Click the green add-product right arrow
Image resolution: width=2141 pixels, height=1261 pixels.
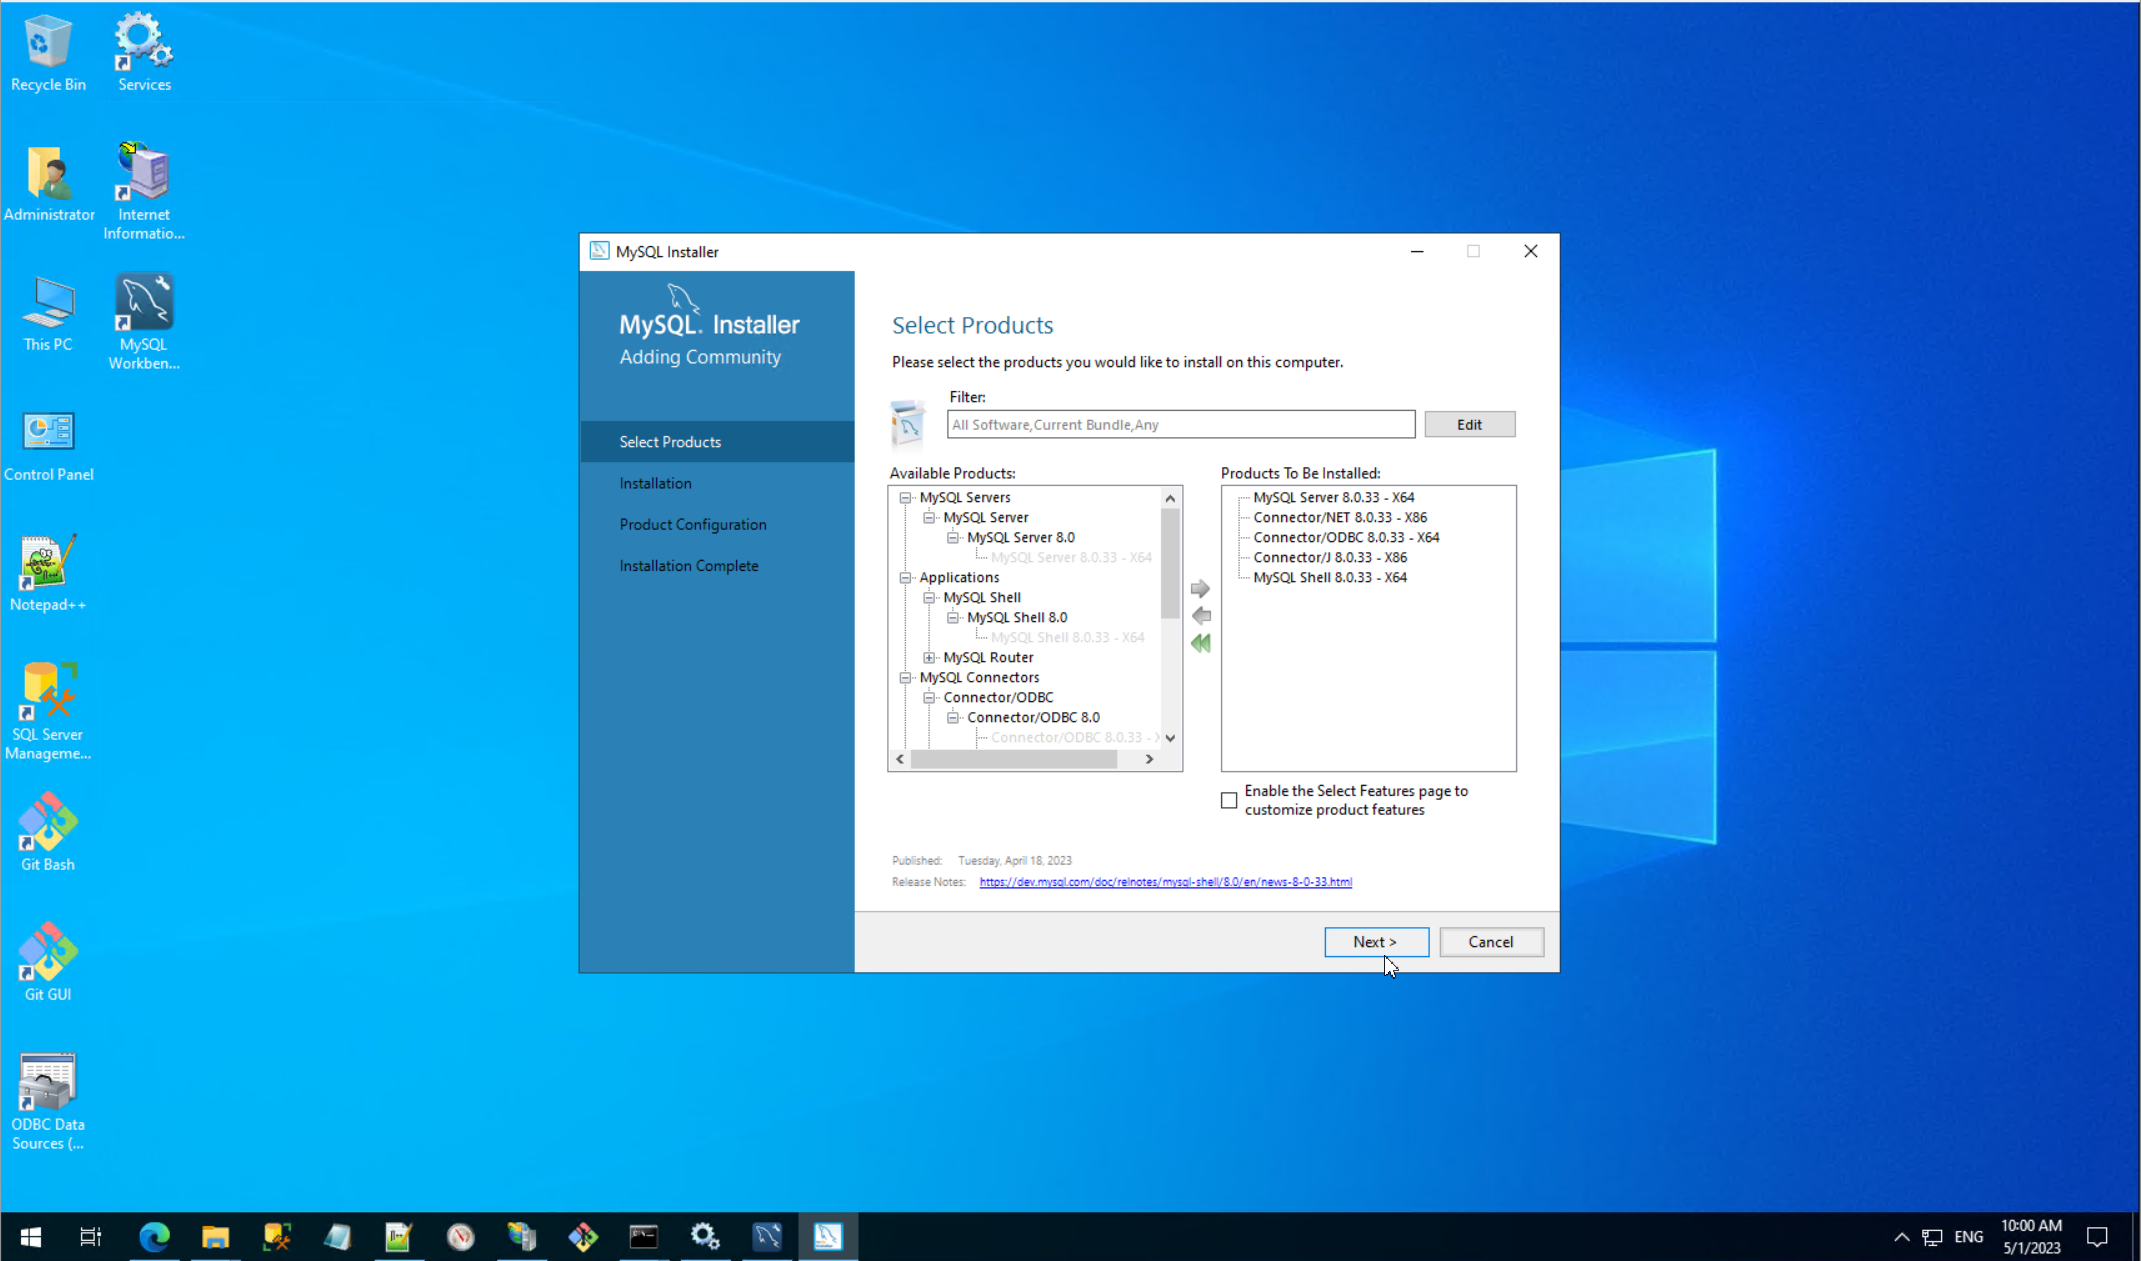tap(1200, 589)
